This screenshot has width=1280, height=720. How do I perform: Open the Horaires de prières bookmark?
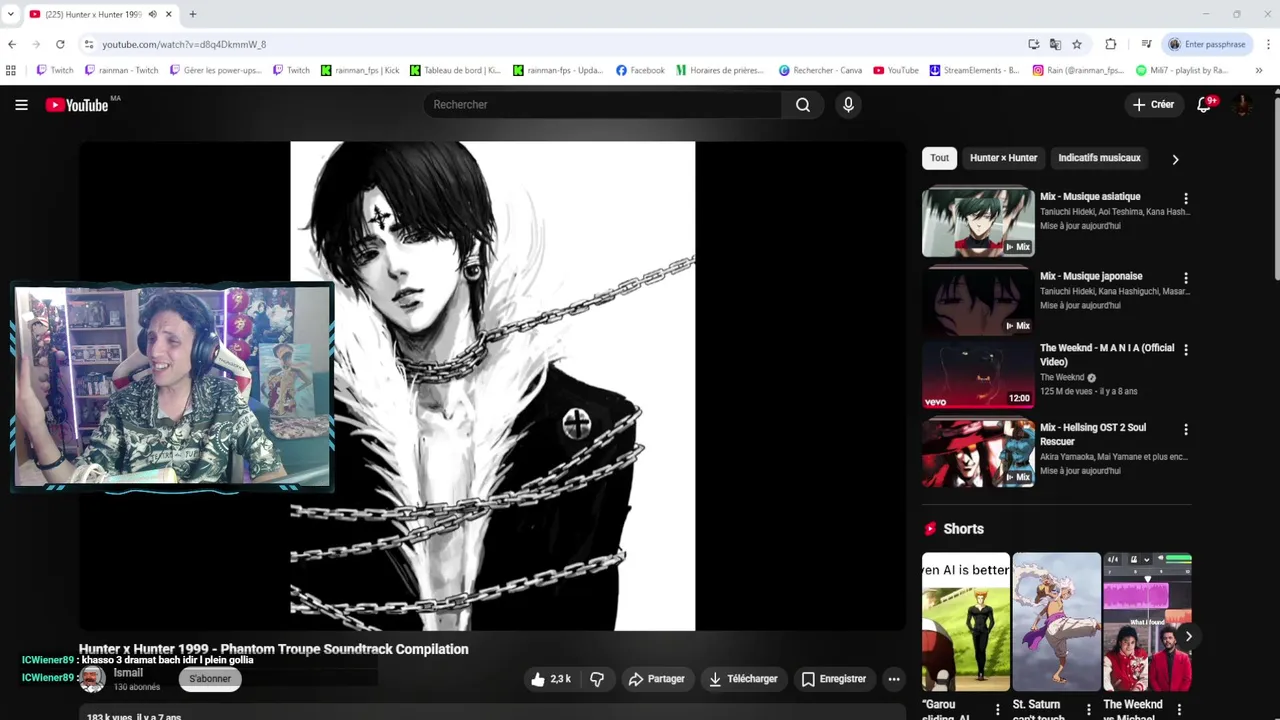coord(720,70)
